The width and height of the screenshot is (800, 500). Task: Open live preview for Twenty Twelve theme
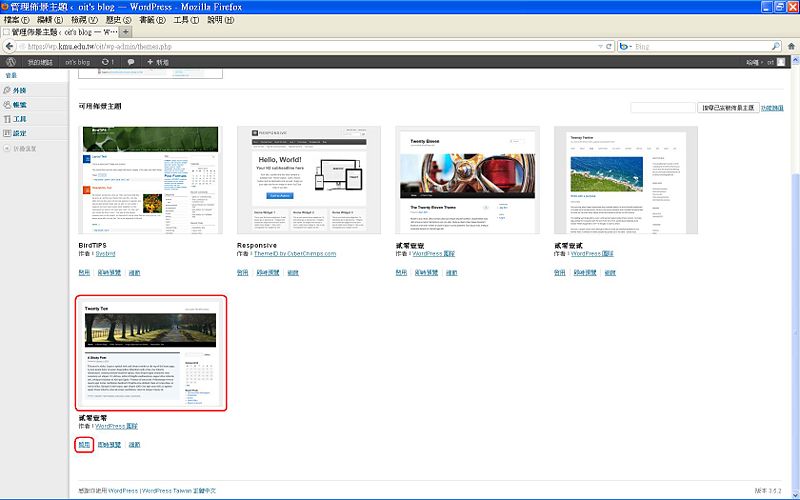[x=585, y=272]
